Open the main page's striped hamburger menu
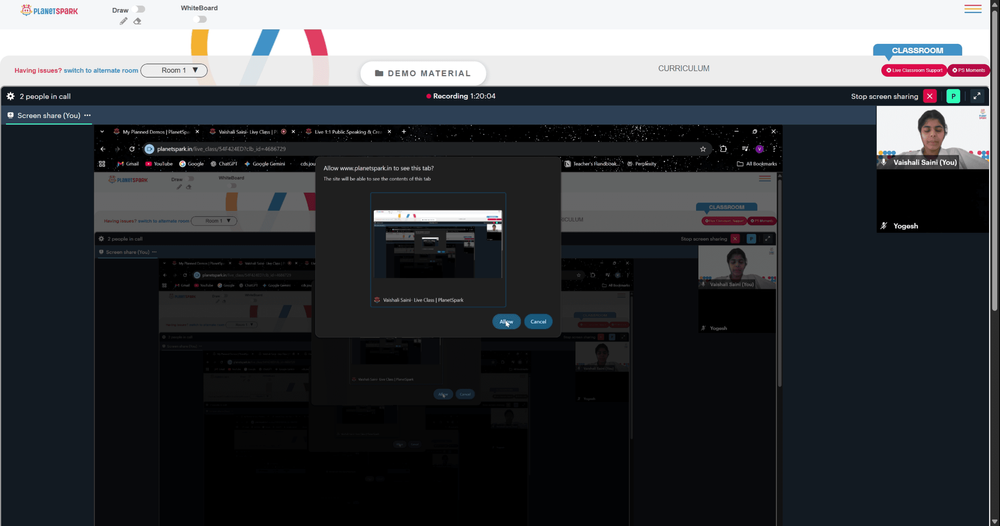Image resolution: width=1000 pixels, height=526 pixels. 973,9
